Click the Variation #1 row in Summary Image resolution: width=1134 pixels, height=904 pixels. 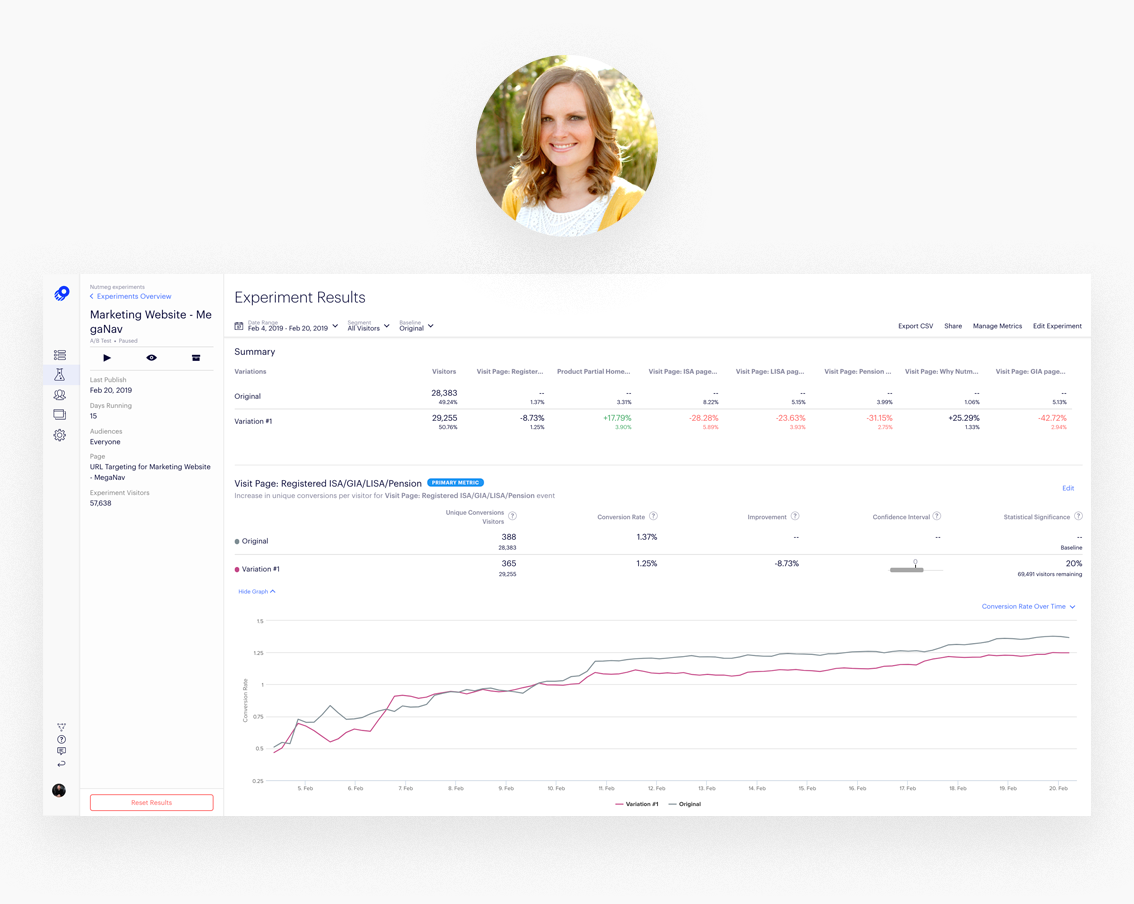click(x=651, y=422)
